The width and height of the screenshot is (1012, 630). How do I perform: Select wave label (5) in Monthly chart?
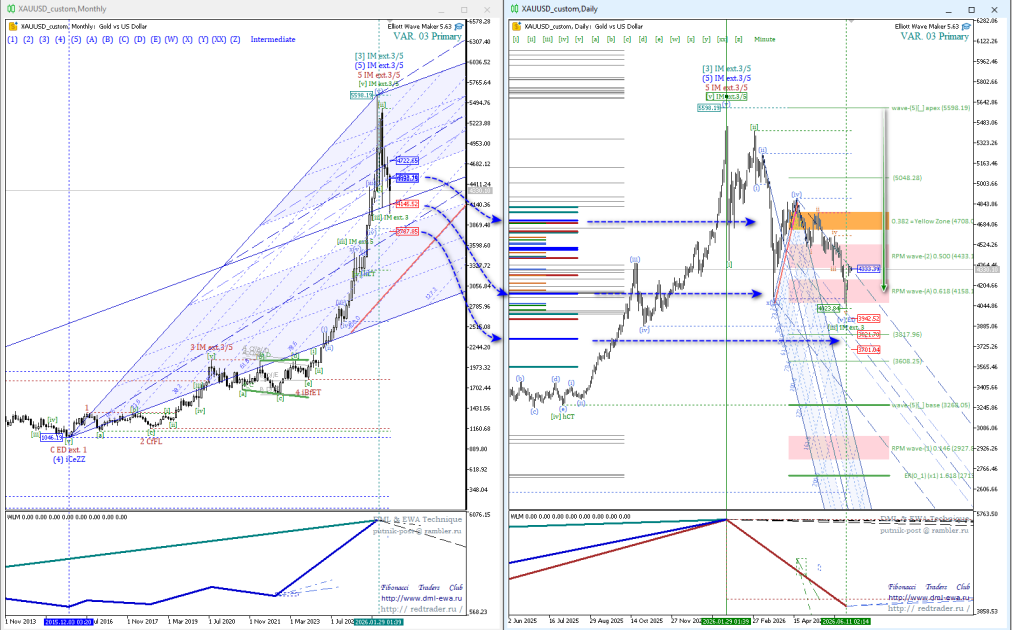point(76,39)
